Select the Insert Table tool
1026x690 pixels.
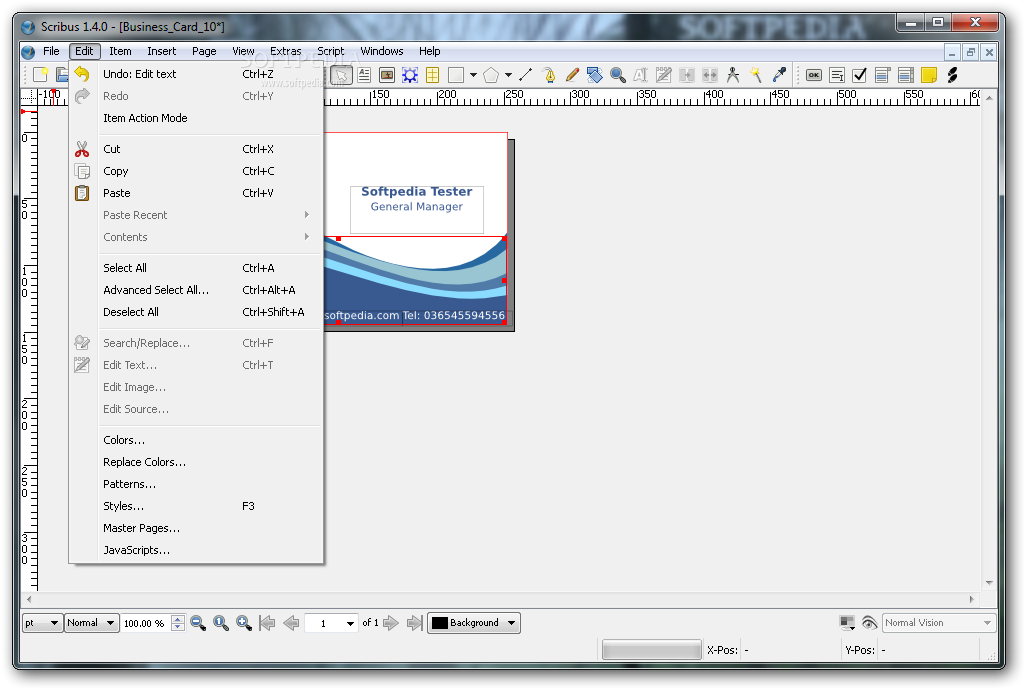coord(433,75)
